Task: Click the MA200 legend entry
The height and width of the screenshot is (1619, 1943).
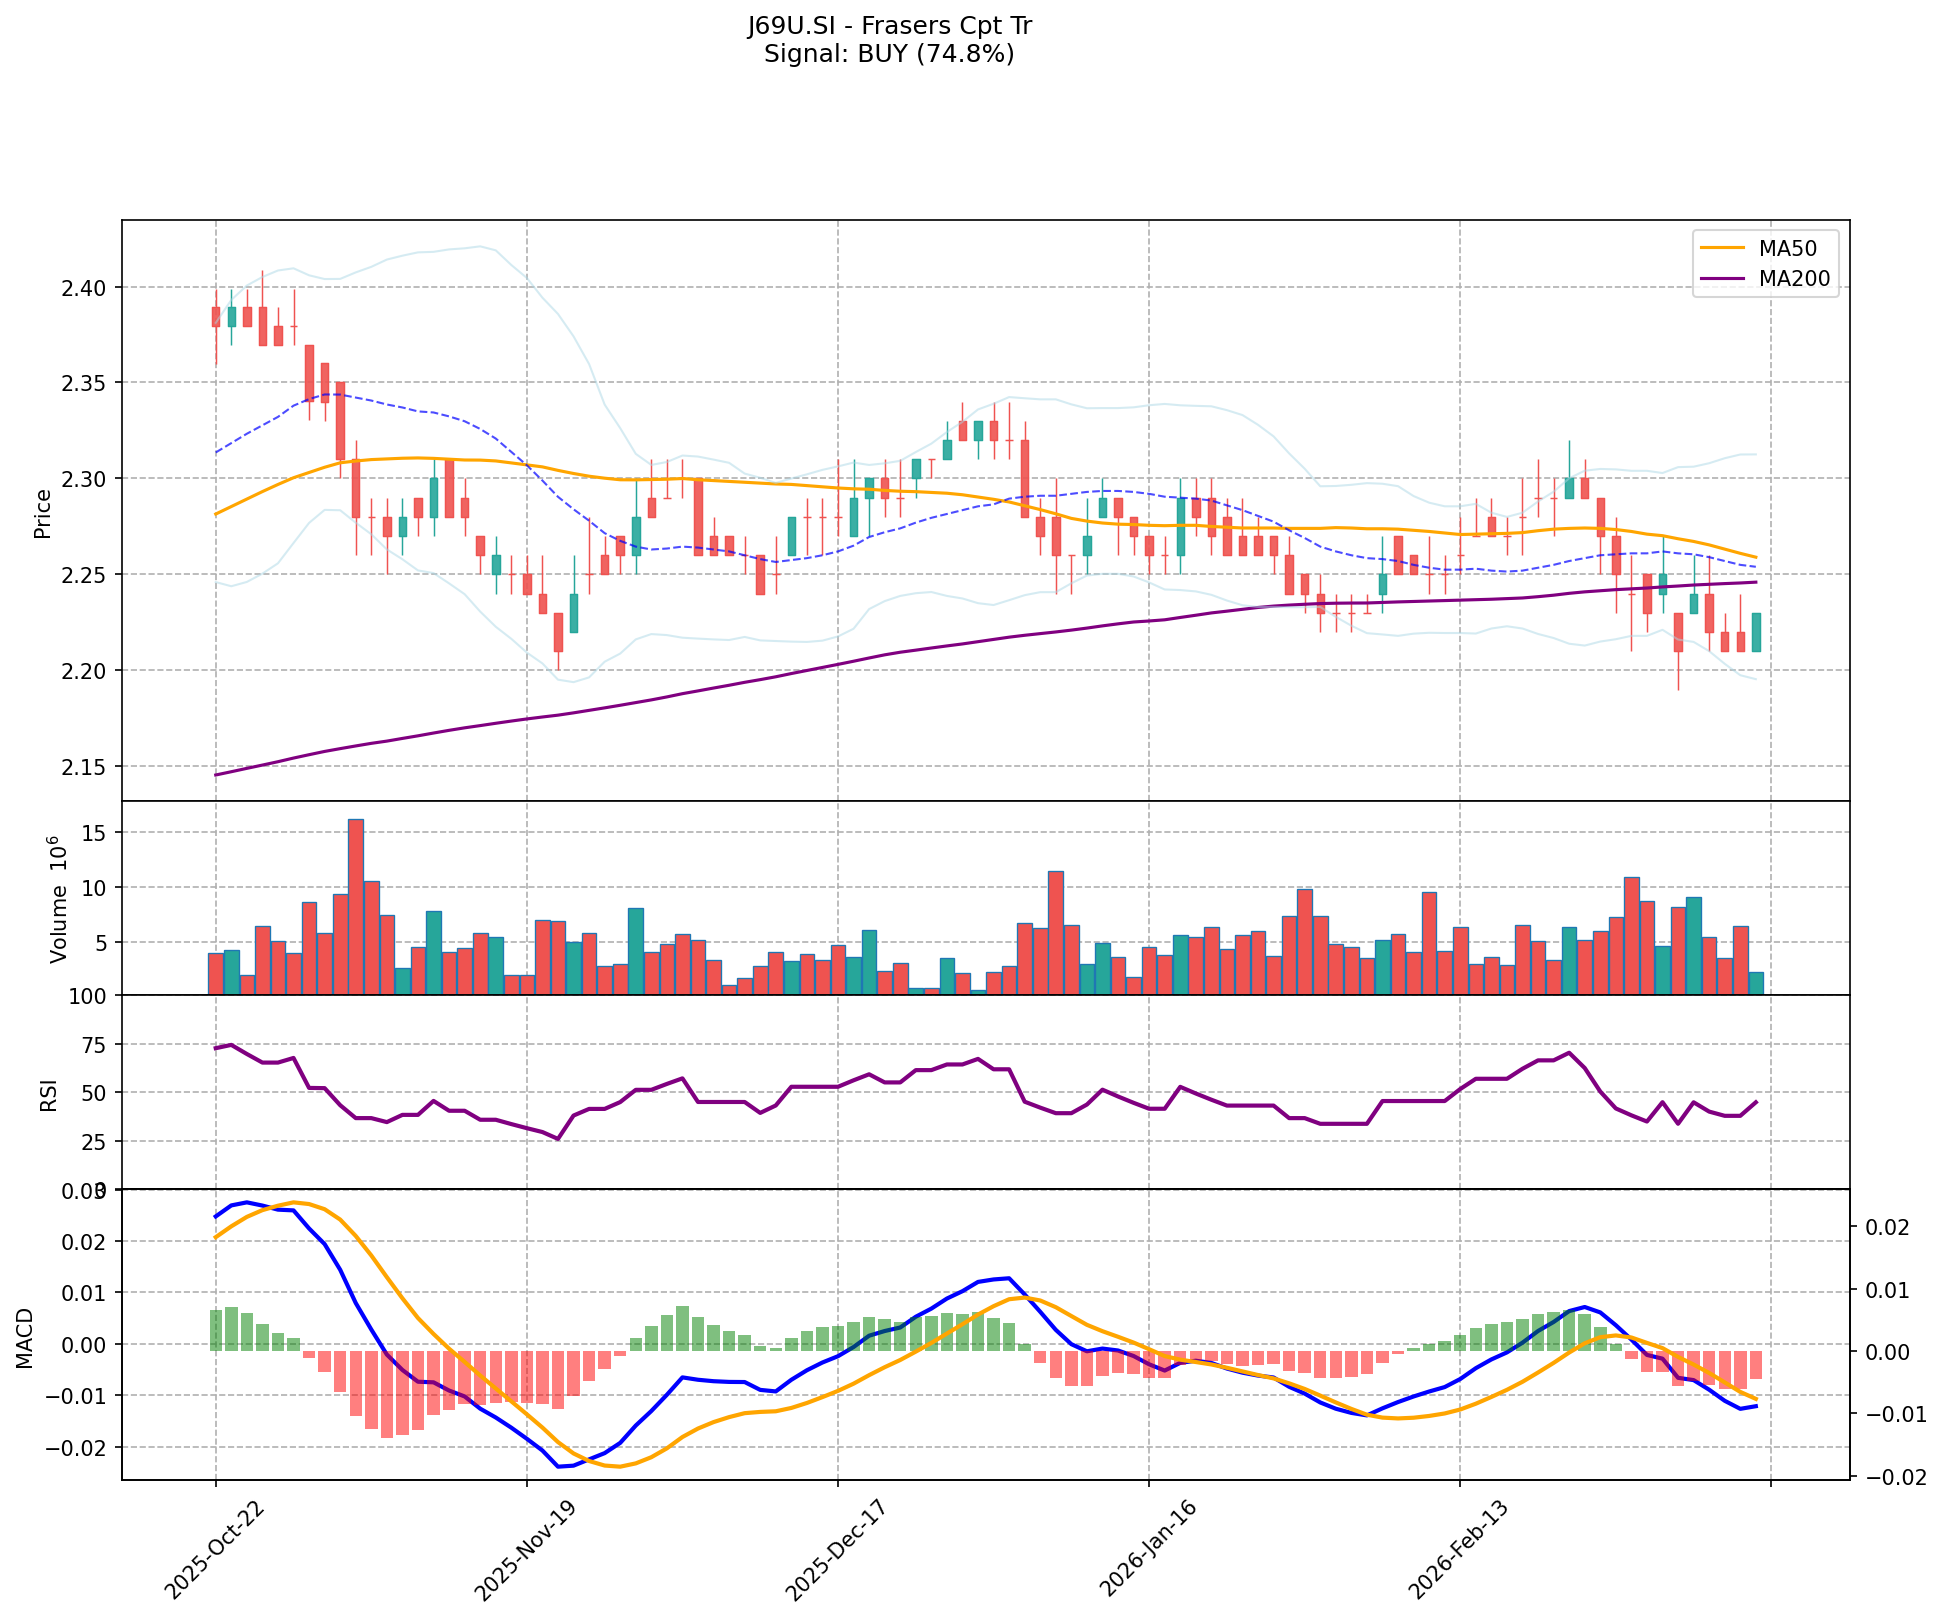Action: click(x=1794, y=279)
